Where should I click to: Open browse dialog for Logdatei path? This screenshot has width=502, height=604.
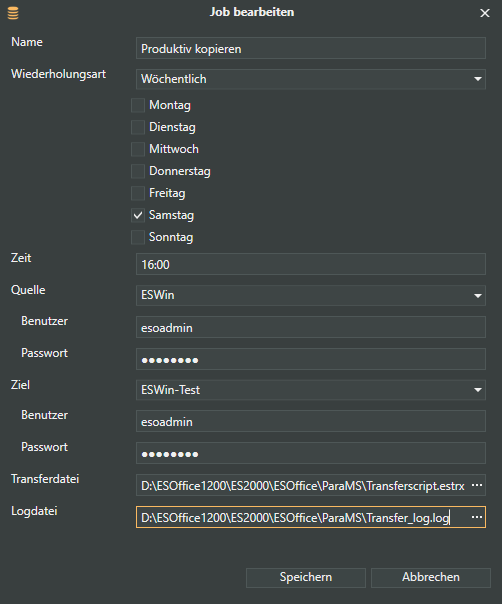pyautogui.click(x=477, y=517)
